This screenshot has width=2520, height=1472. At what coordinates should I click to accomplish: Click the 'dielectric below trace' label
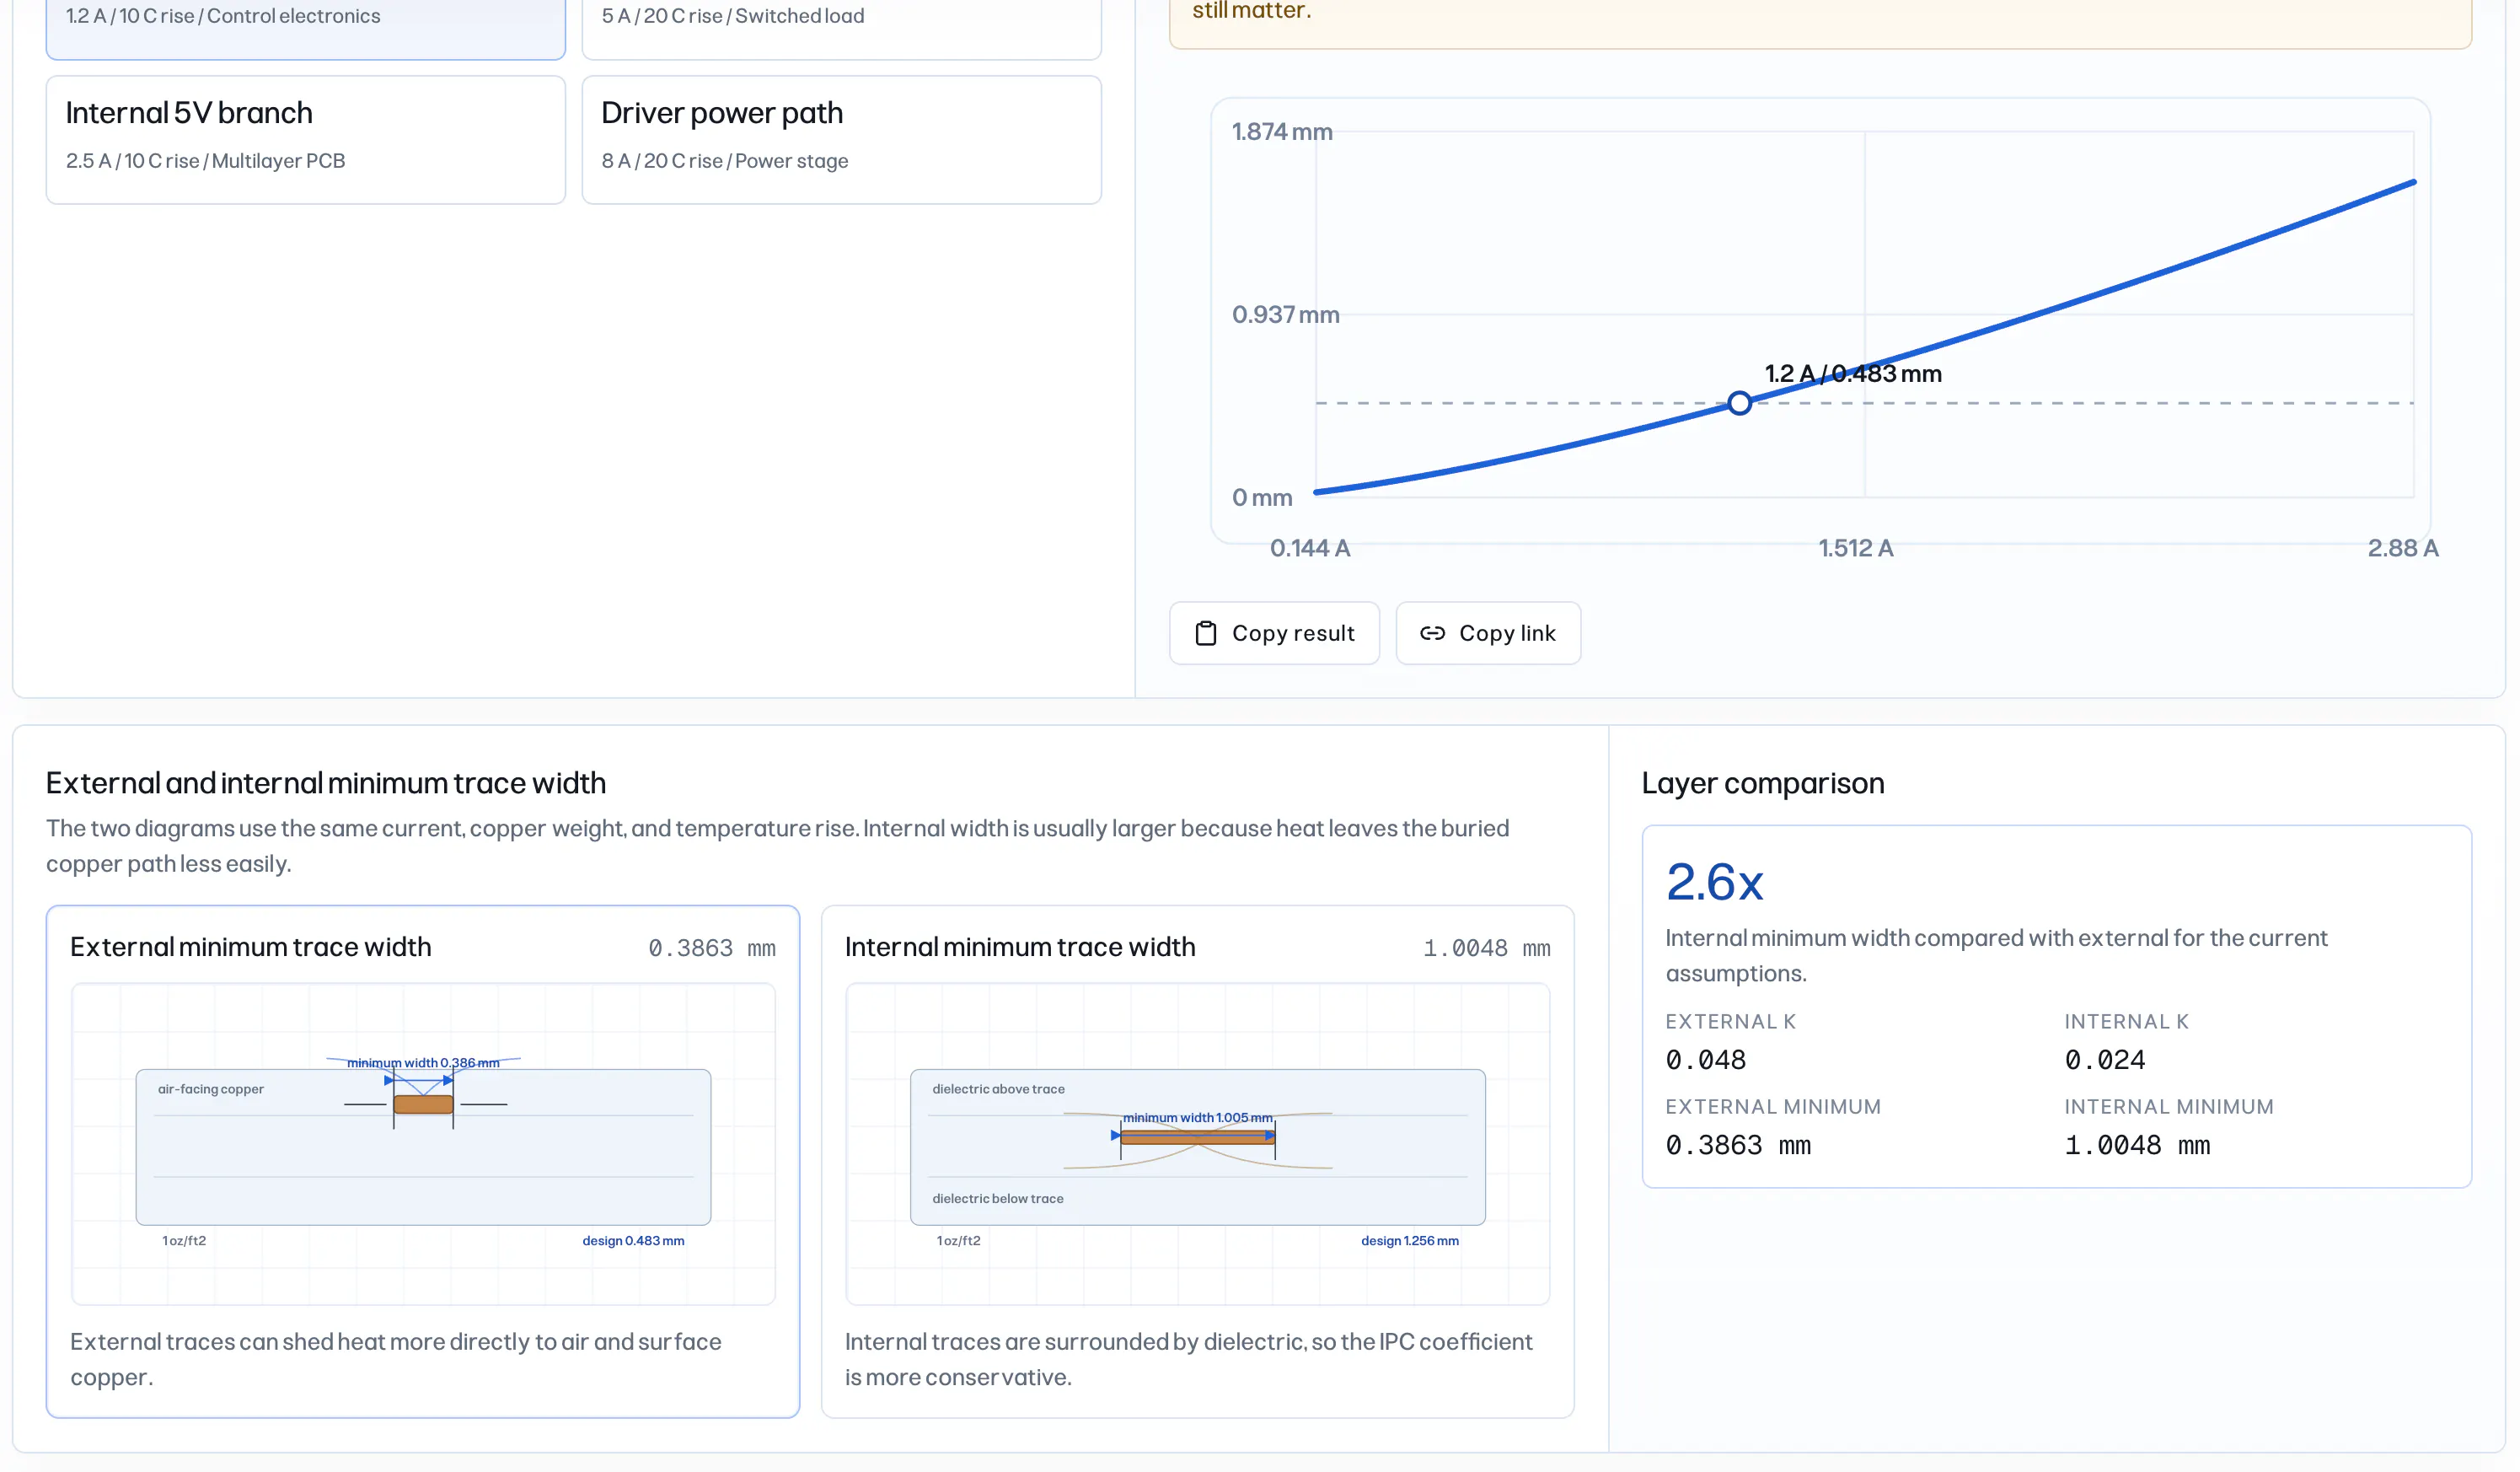pyautogui.click(x=997, y=1198)
